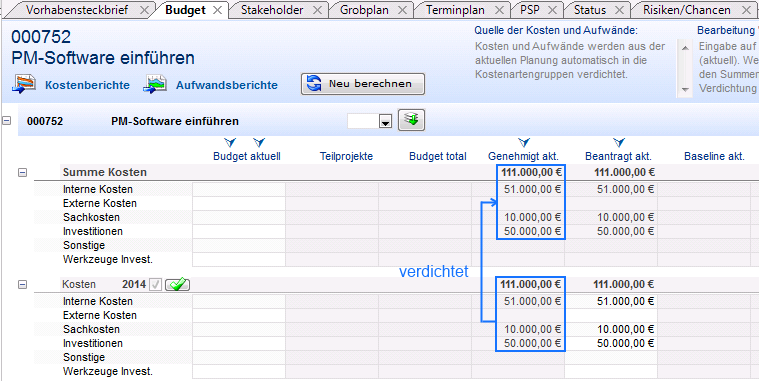Switch to the Terminplan tab
759x381 pixels.
coord(455,10)
